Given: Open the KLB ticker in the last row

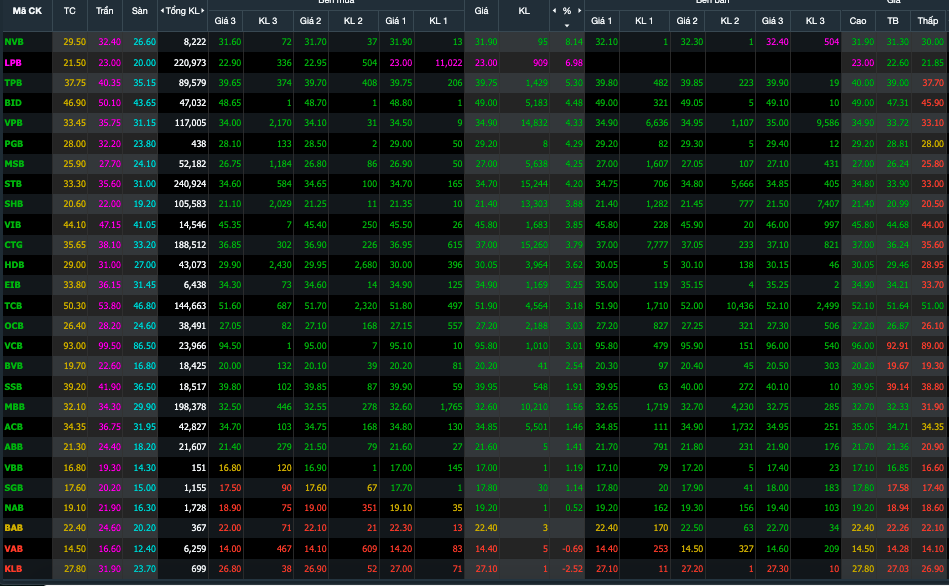Looking at the screenshot, I should 13,568.
